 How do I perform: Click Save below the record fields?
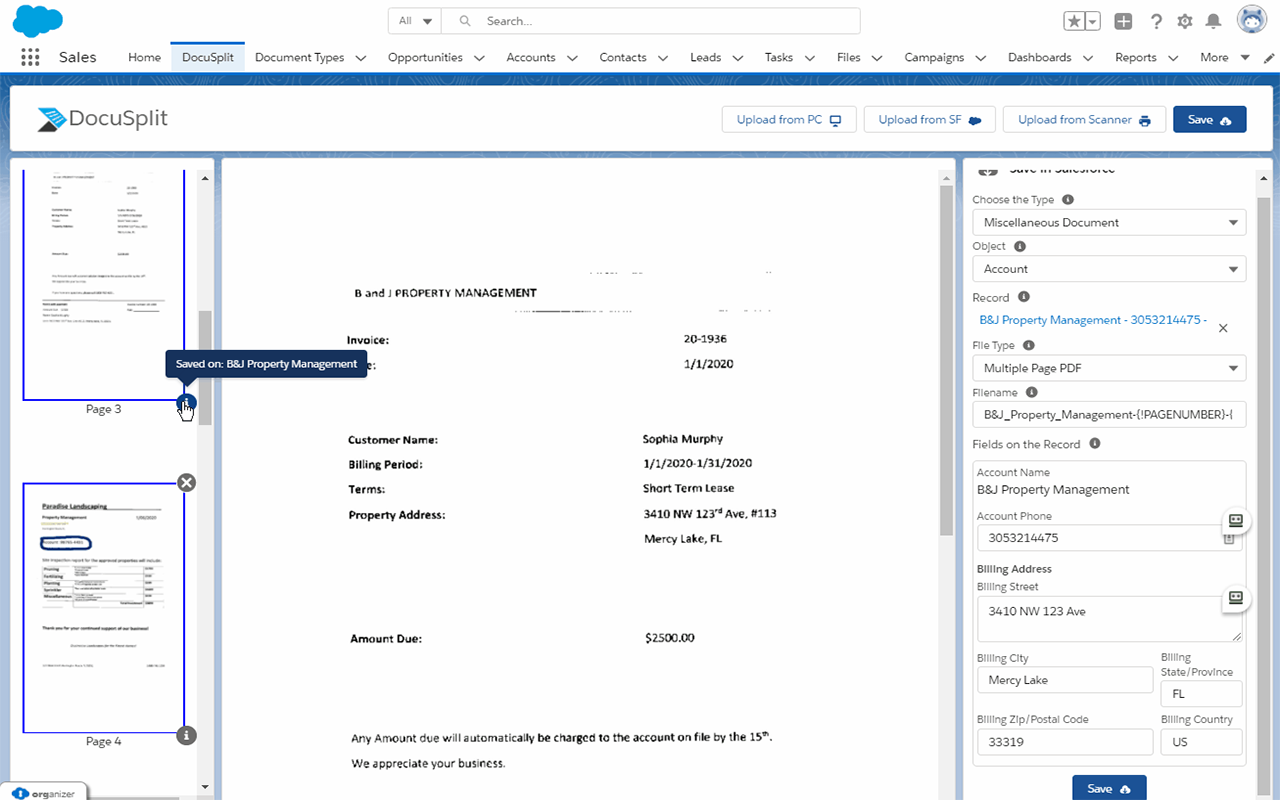click(1109, 788)
